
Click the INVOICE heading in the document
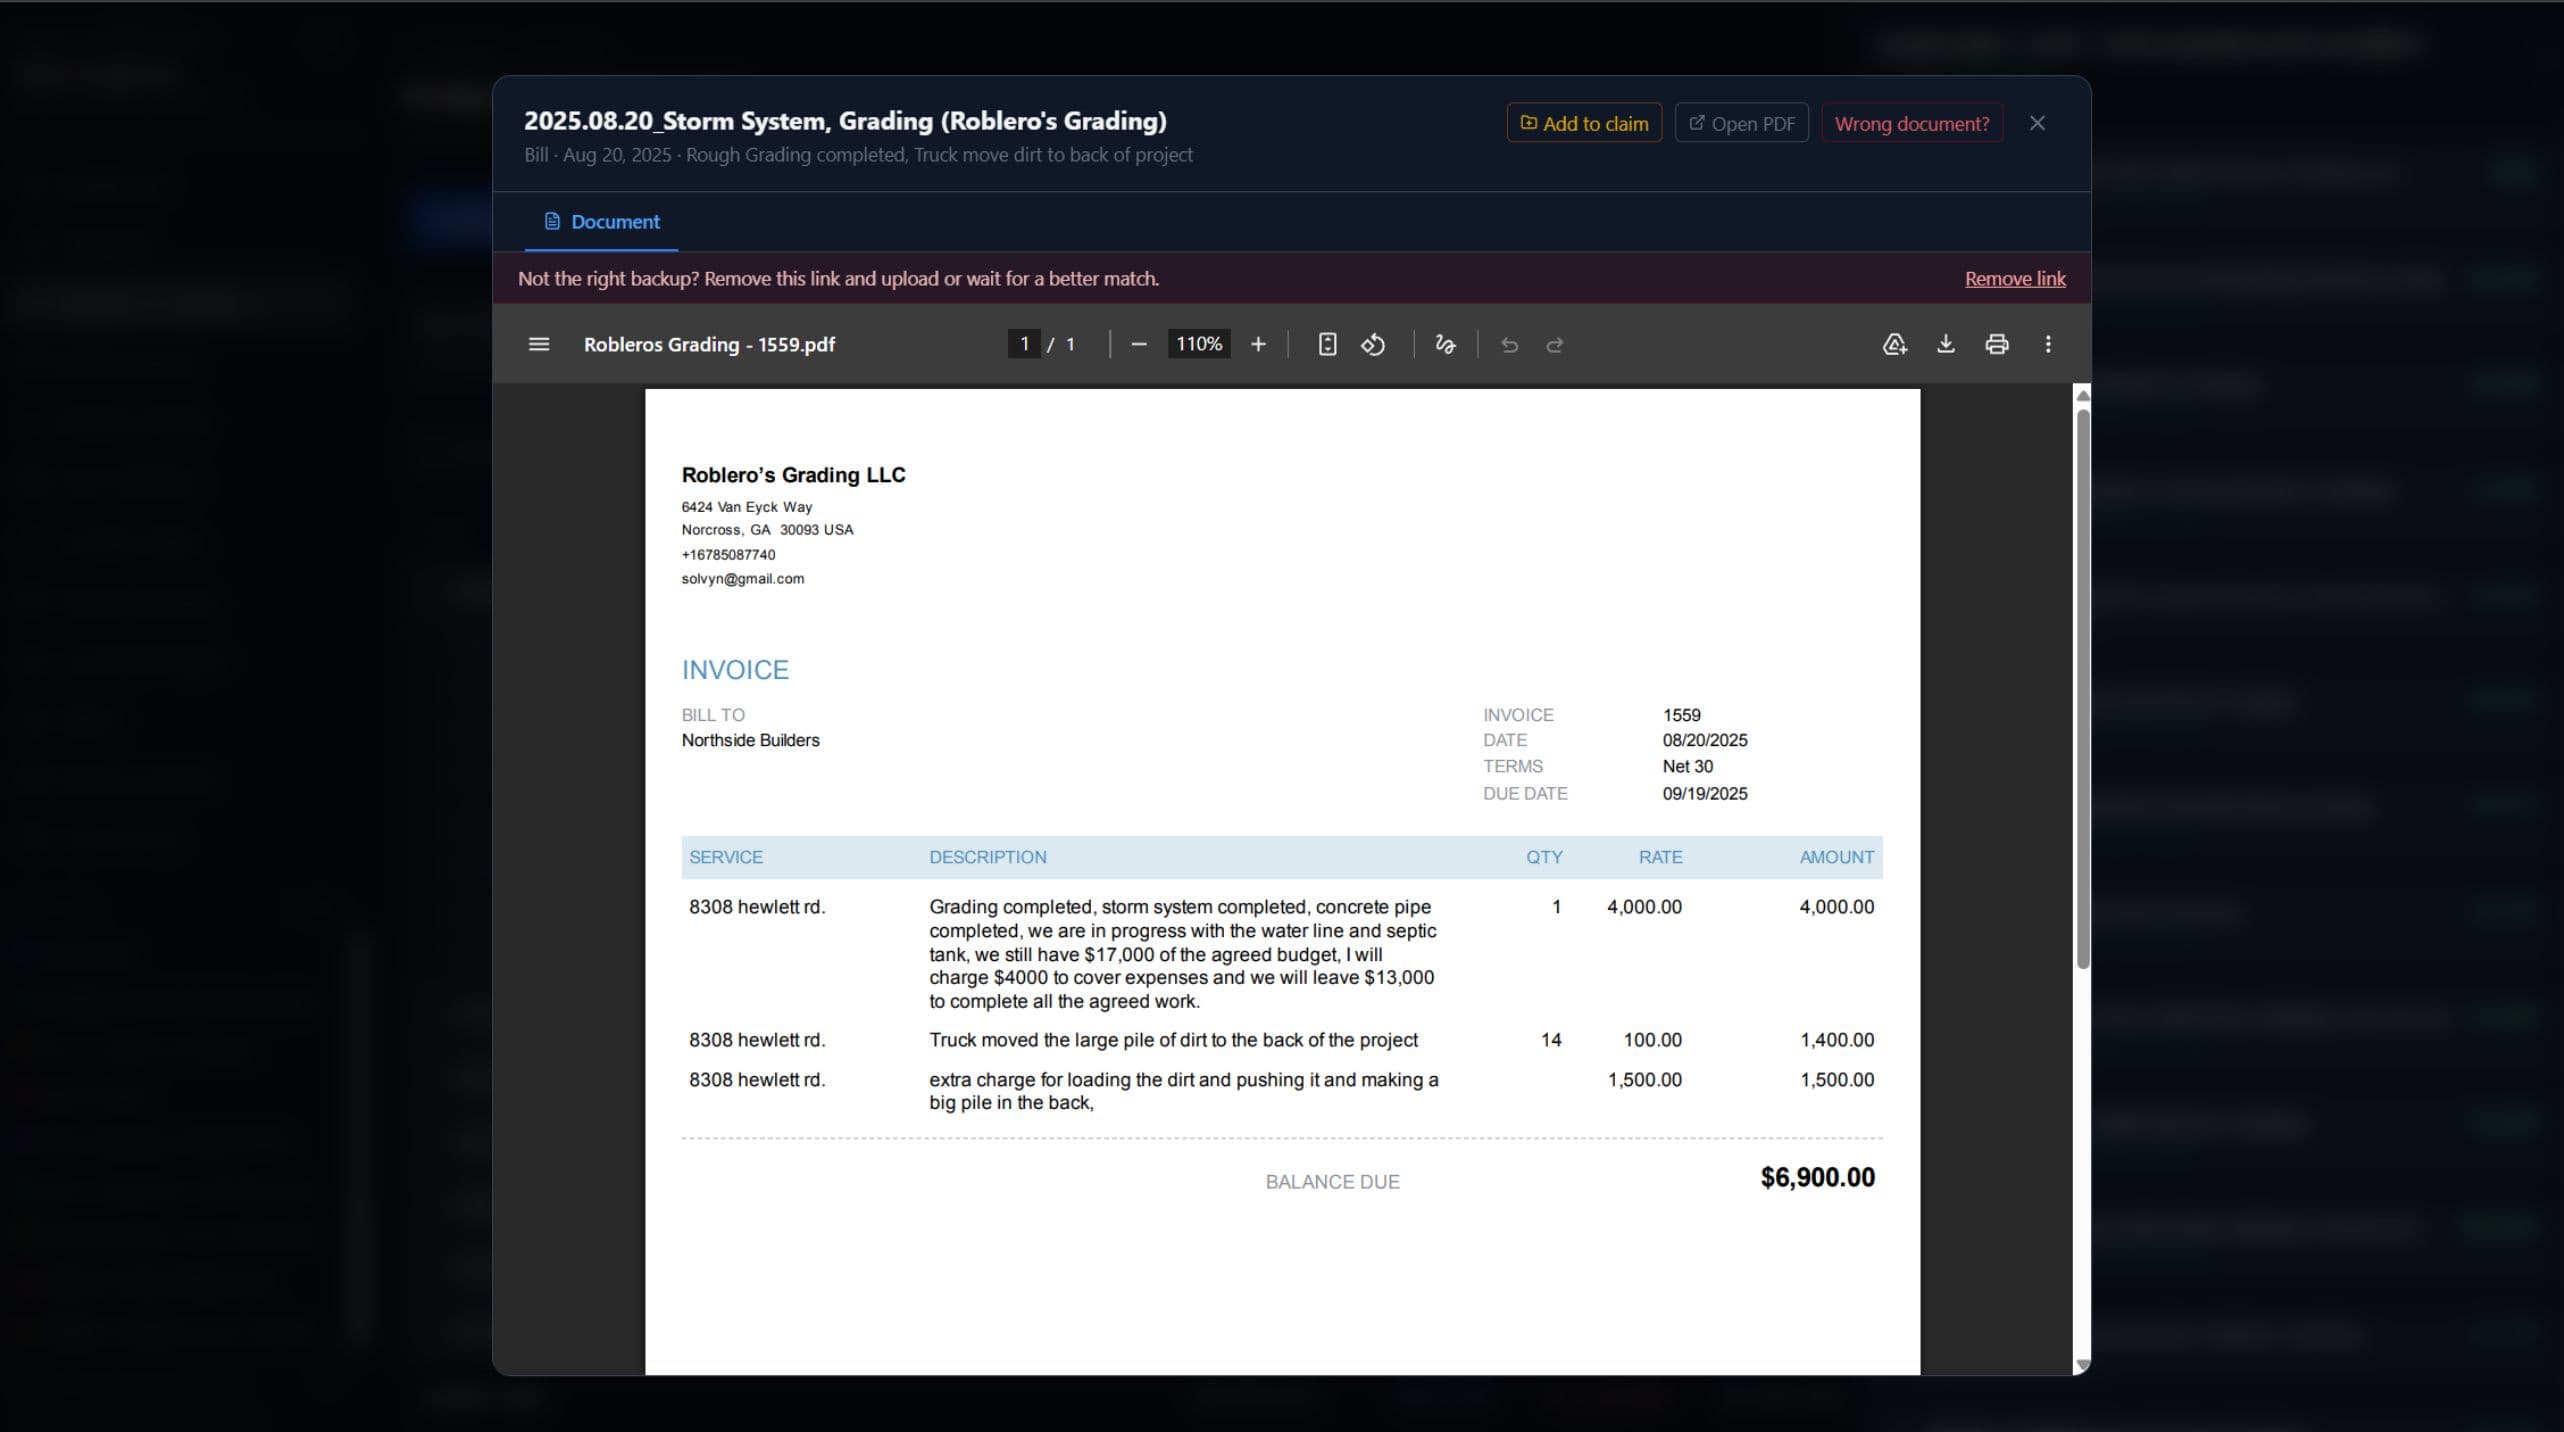(x=735, y=670)
